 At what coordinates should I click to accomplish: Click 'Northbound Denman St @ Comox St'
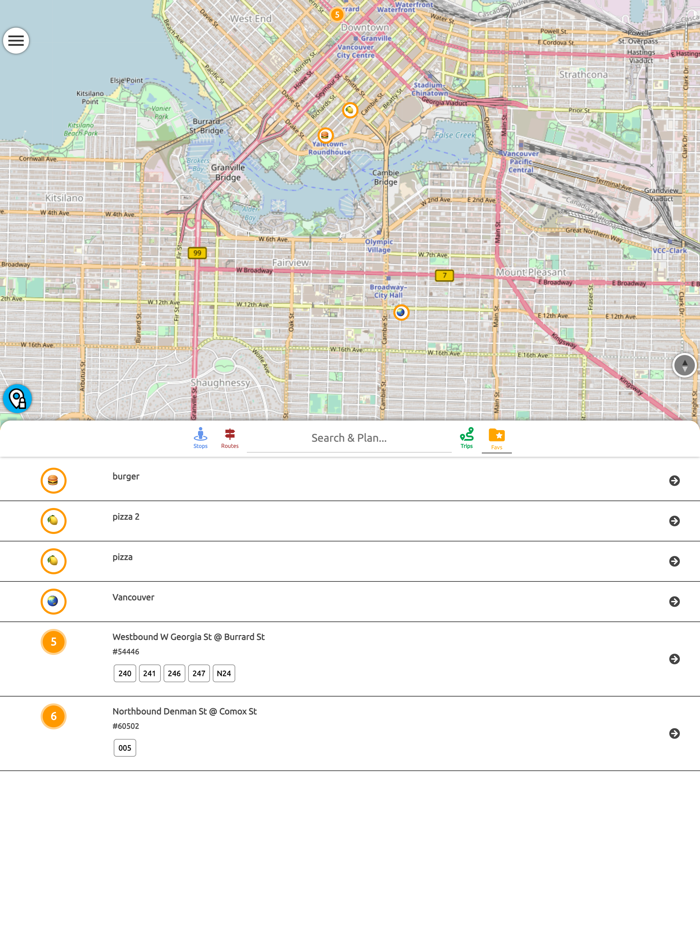[x=184, y=711]
